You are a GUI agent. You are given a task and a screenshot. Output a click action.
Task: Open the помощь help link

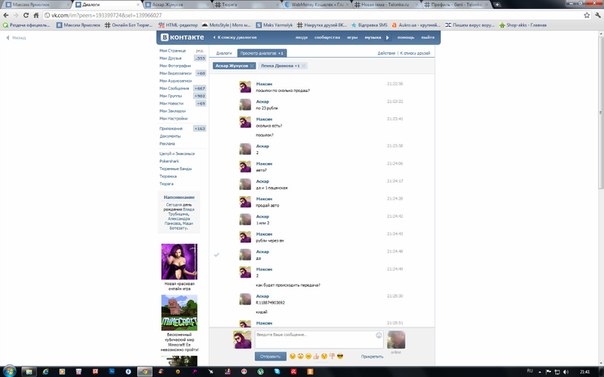point(406,37)
